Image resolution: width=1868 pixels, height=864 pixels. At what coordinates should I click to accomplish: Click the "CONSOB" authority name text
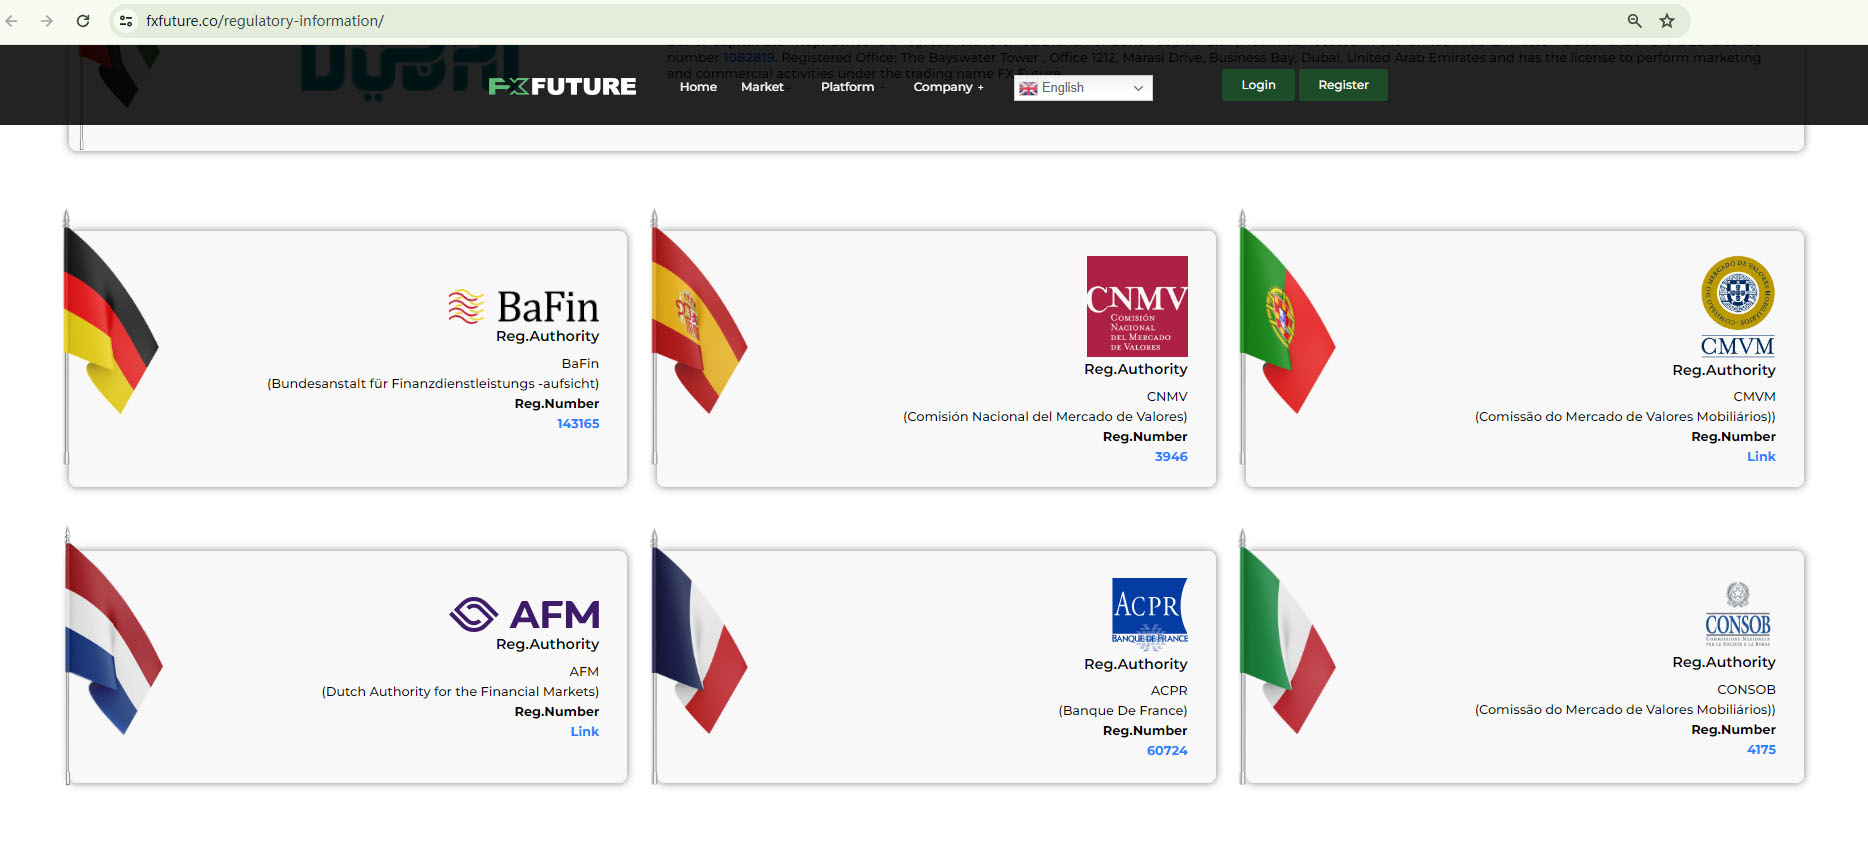tap(1746, 690)
